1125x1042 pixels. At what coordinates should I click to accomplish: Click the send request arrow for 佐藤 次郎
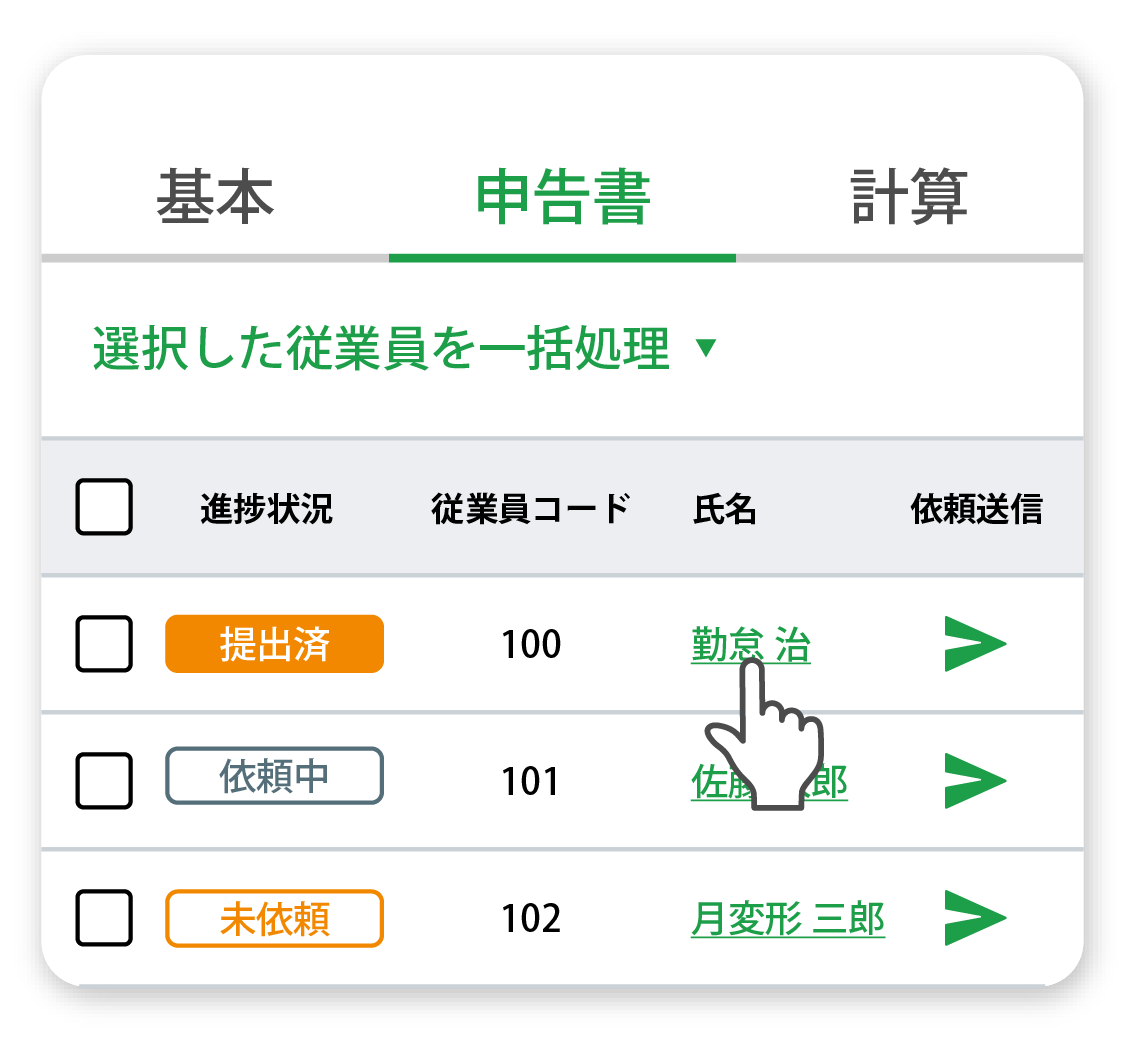(985, 781)
